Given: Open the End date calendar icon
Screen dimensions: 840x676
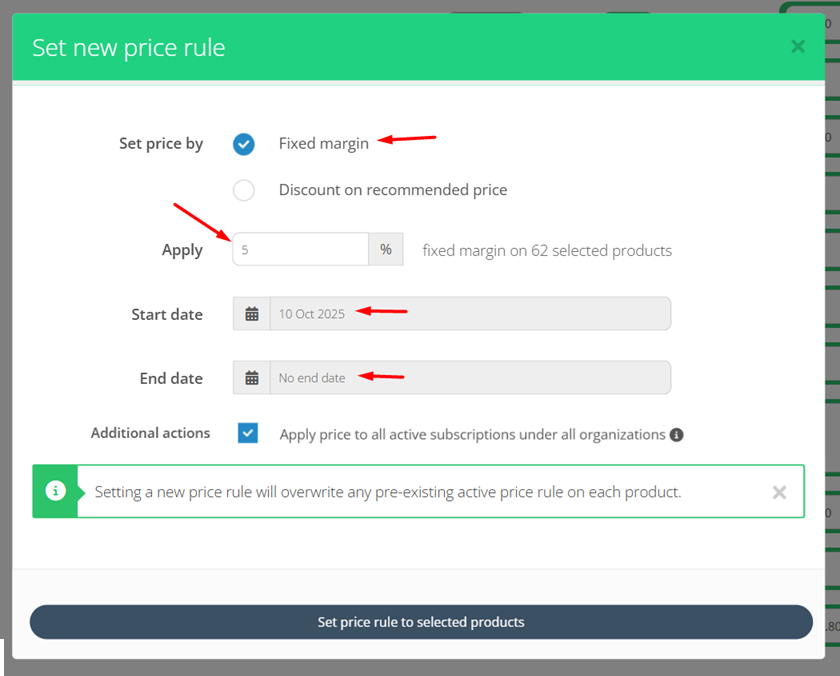Looking at the screenshot, I should [x=252, y=378].
